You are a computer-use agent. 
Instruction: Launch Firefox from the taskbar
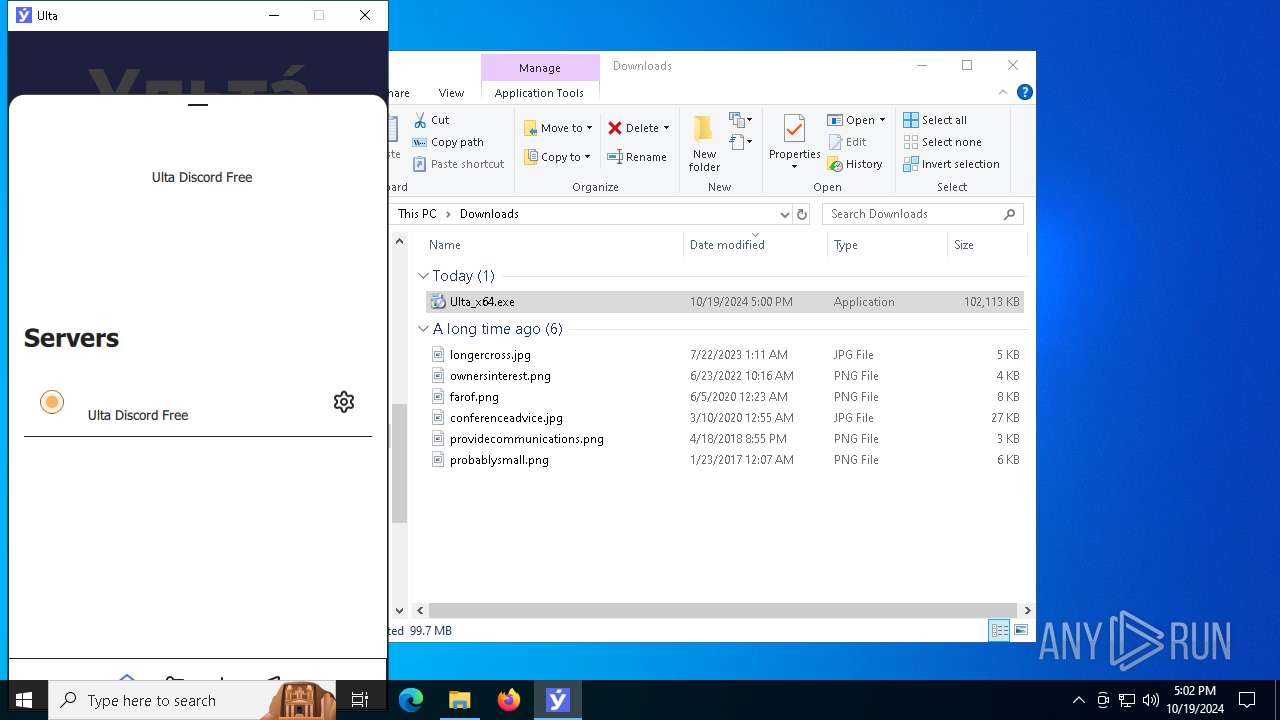509,700
